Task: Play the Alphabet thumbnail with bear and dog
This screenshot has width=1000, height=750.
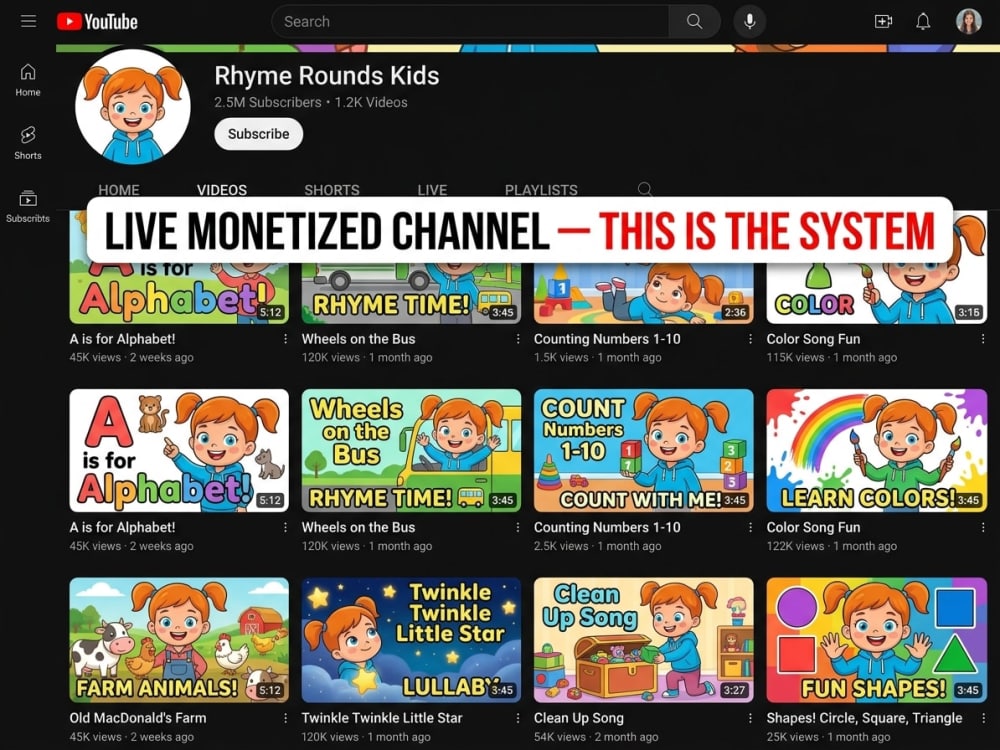Action: (x=179, y=450)
